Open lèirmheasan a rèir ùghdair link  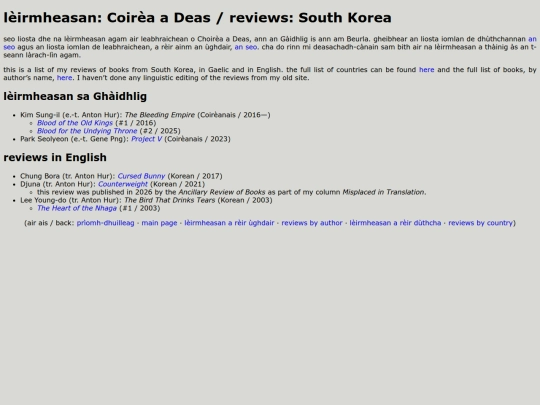(x=229, y=223)
